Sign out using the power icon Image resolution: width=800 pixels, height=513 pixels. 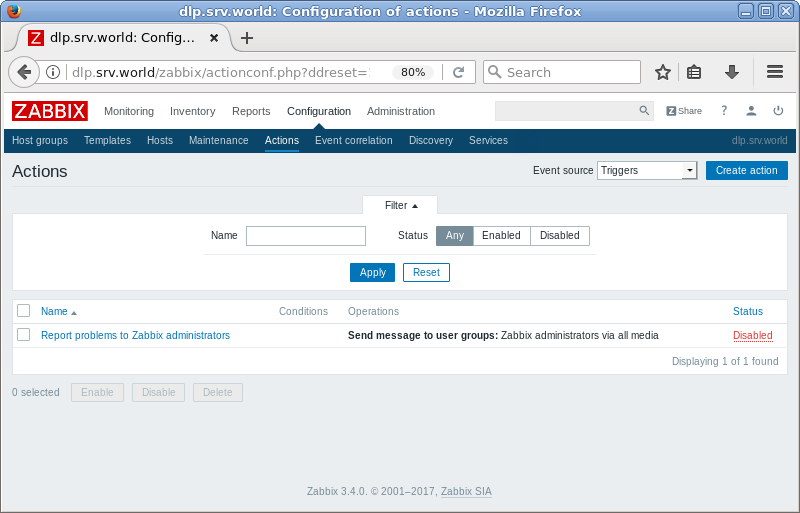point(778,110)
